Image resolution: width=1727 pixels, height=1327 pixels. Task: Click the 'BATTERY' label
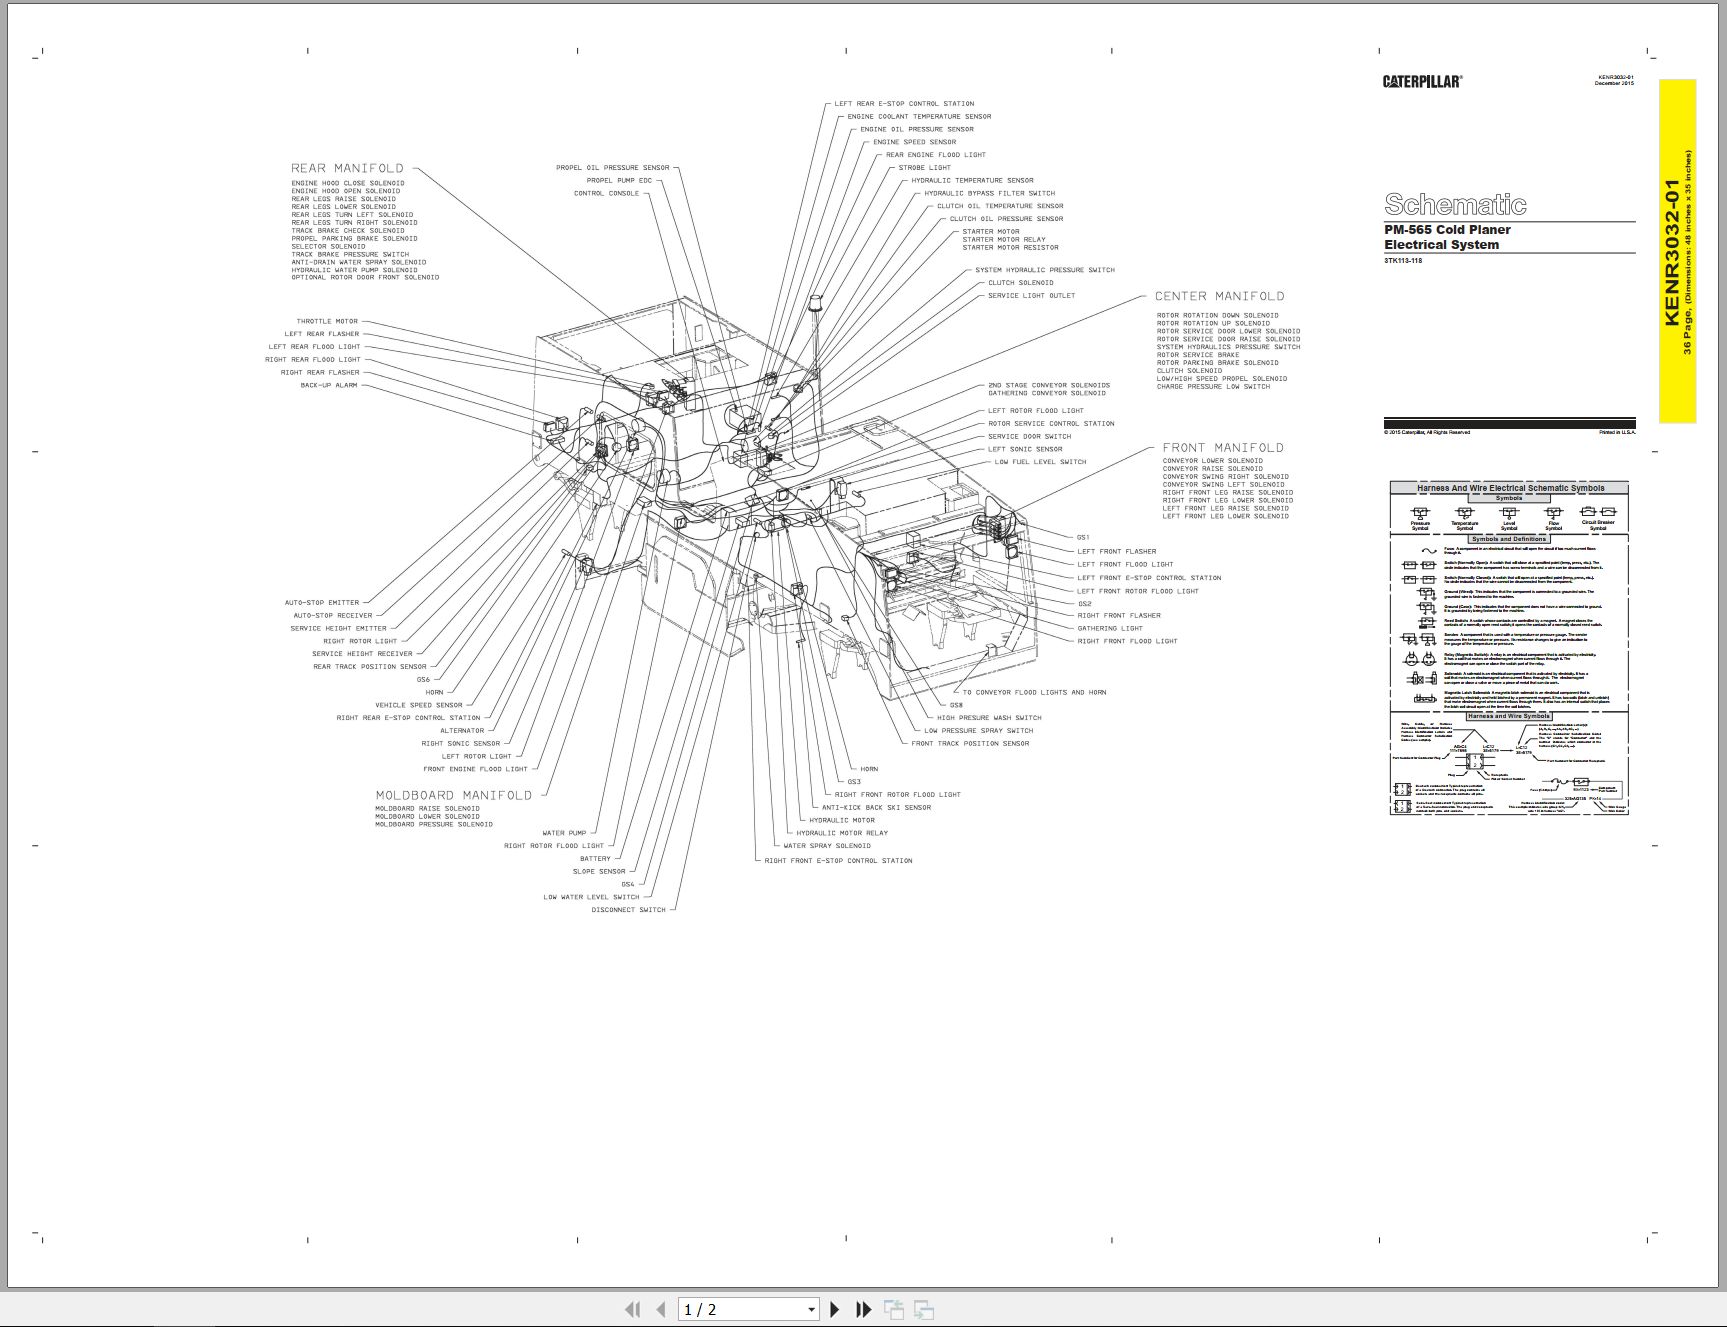pos(595,859)
